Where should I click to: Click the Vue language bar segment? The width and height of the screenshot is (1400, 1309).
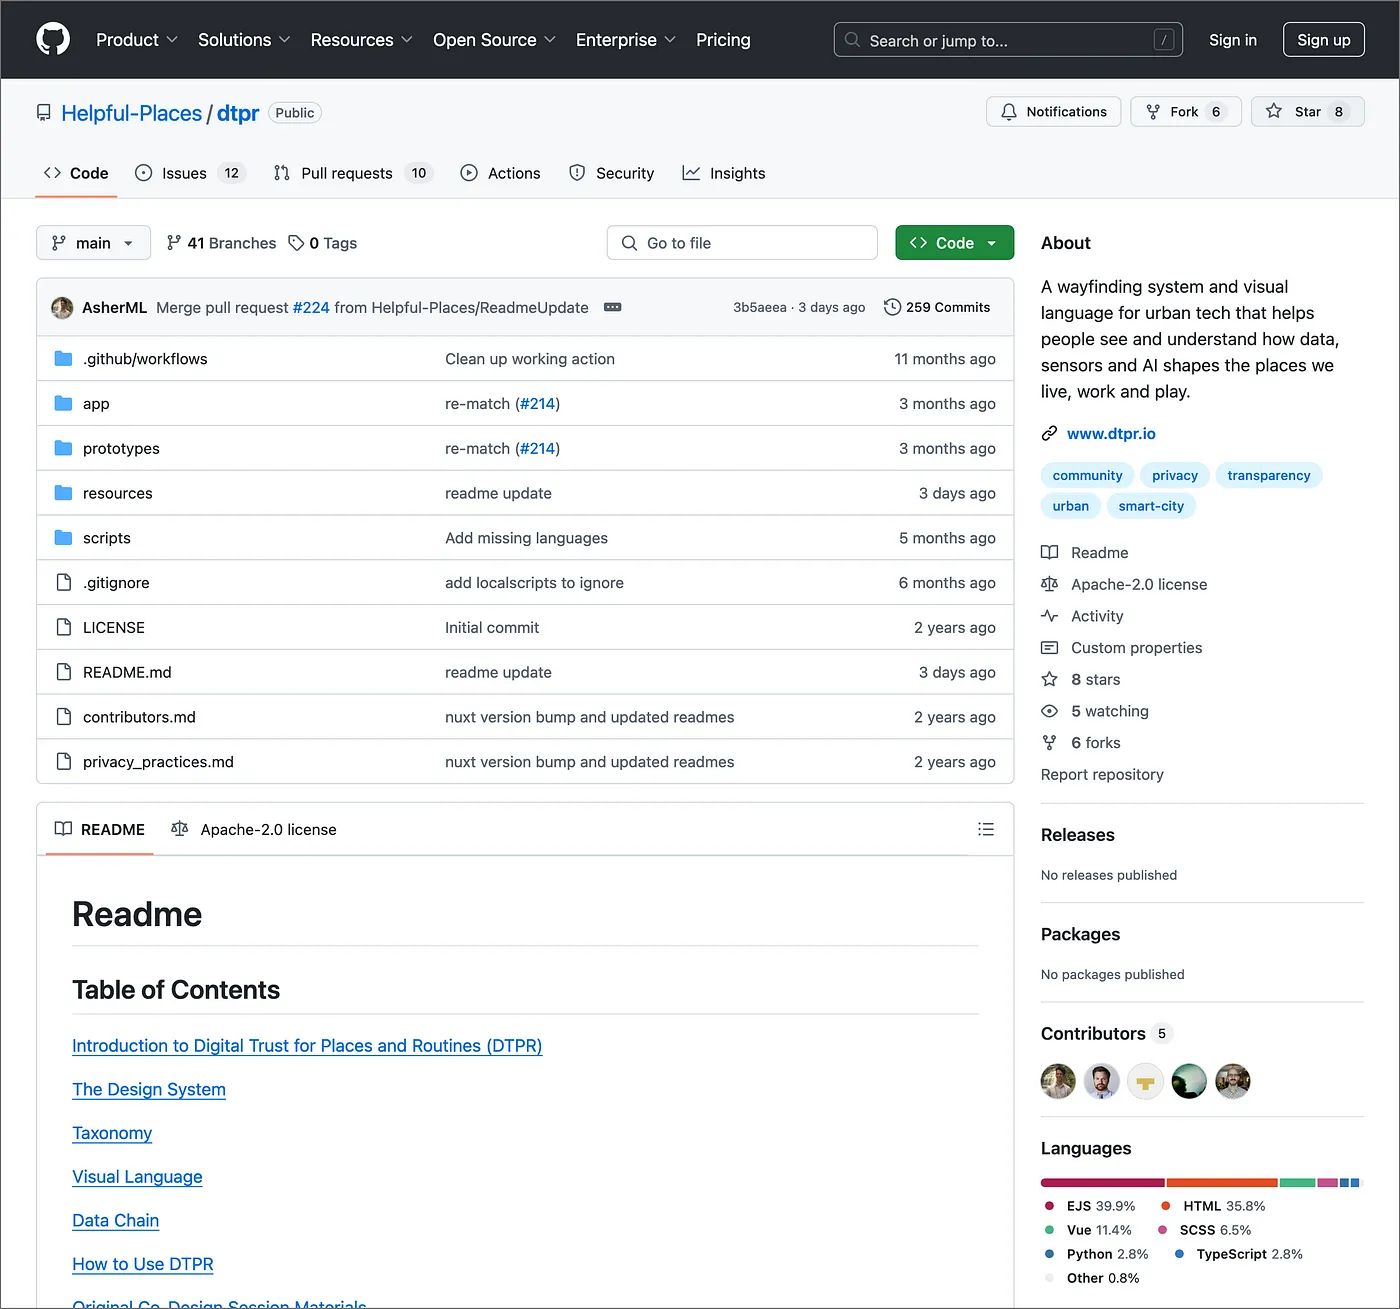(1297, 1183)
